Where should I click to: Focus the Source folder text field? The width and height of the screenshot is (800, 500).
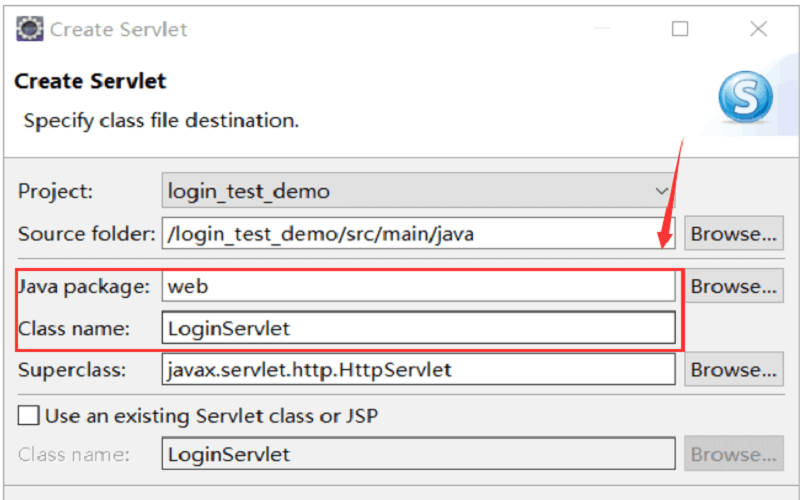(x=418, y=234)
